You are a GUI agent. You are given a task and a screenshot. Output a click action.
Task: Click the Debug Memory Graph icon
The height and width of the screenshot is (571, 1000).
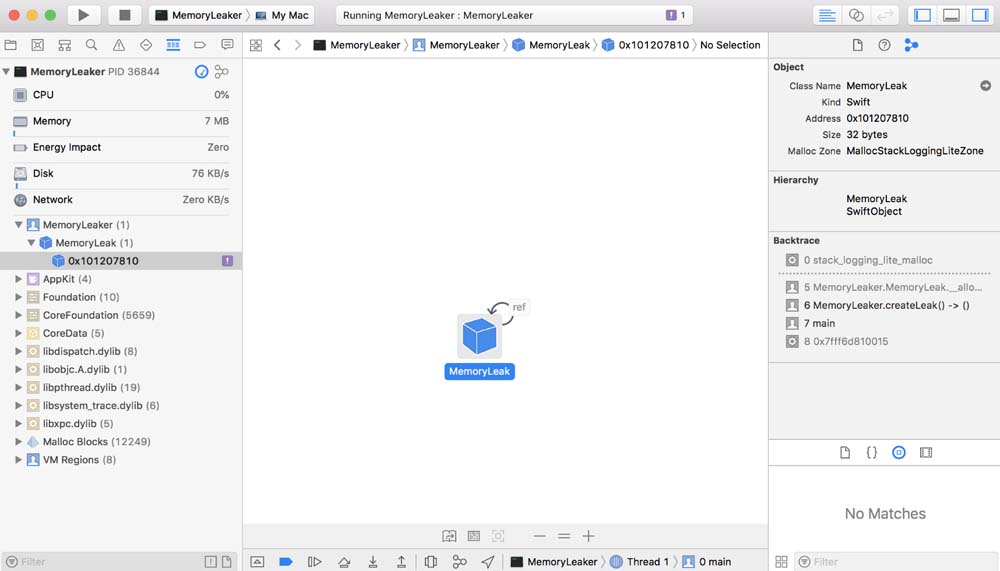[x=459, y=562]
